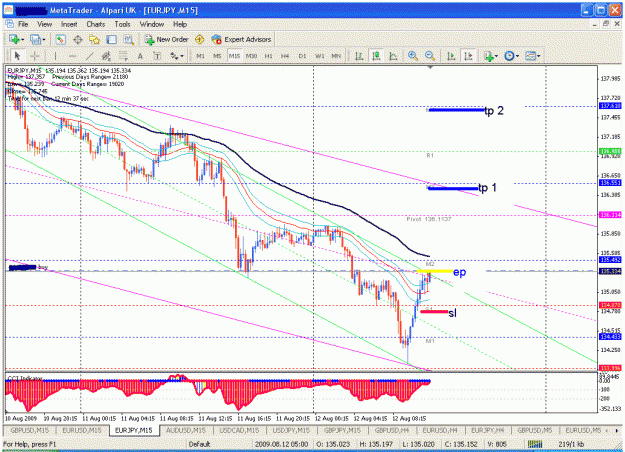Switch to USDJPY,M15 chart tab
This screenshot has width=625, height=452.
click(x=291, y=430)
